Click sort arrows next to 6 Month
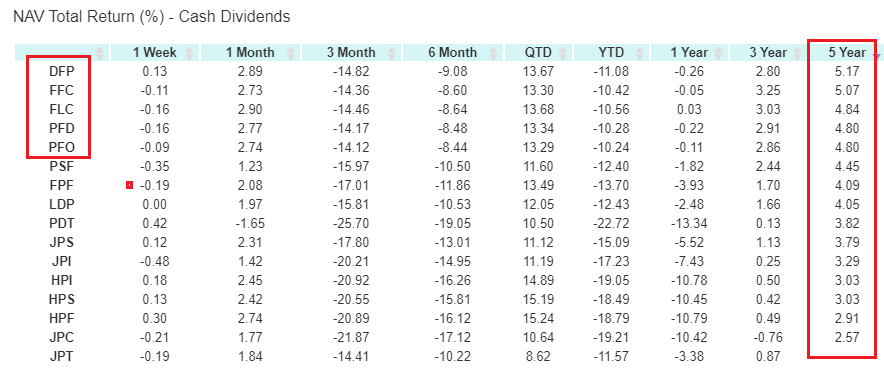 pos(494,53)
